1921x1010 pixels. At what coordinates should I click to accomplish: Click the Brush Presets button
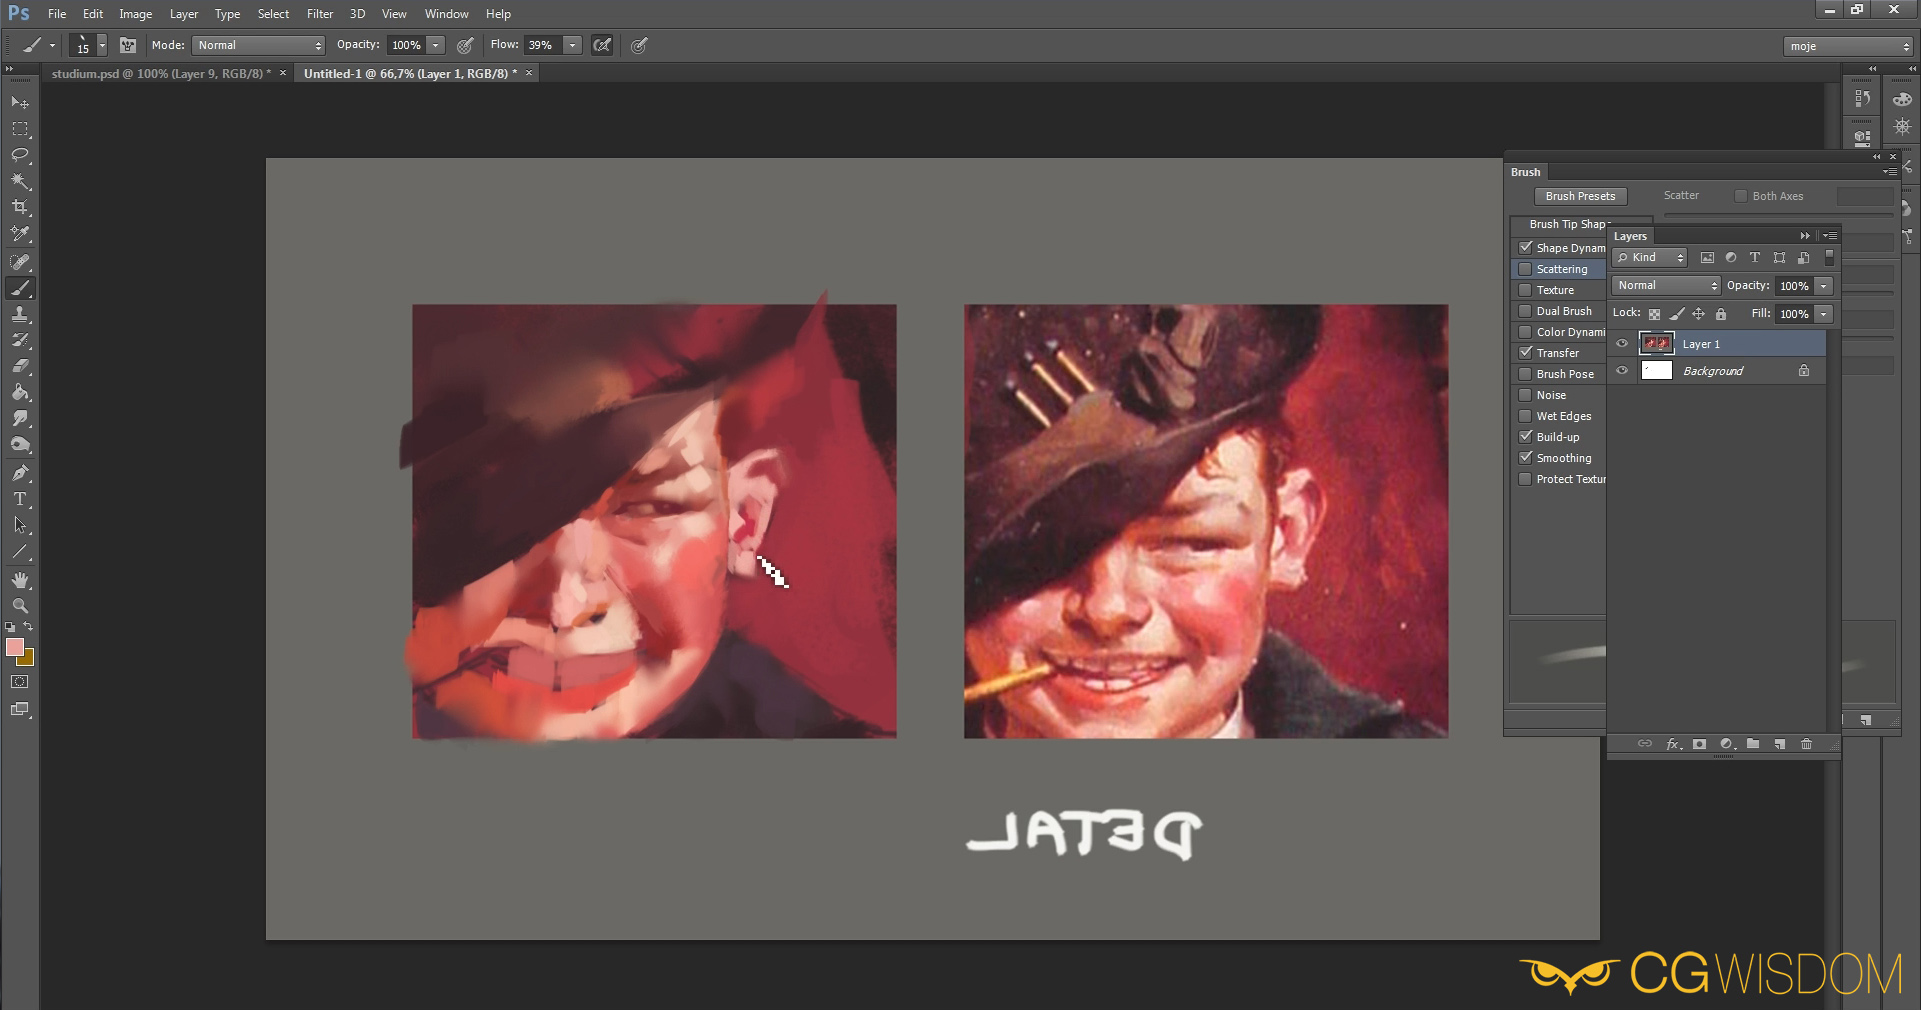pos(1580,196)
